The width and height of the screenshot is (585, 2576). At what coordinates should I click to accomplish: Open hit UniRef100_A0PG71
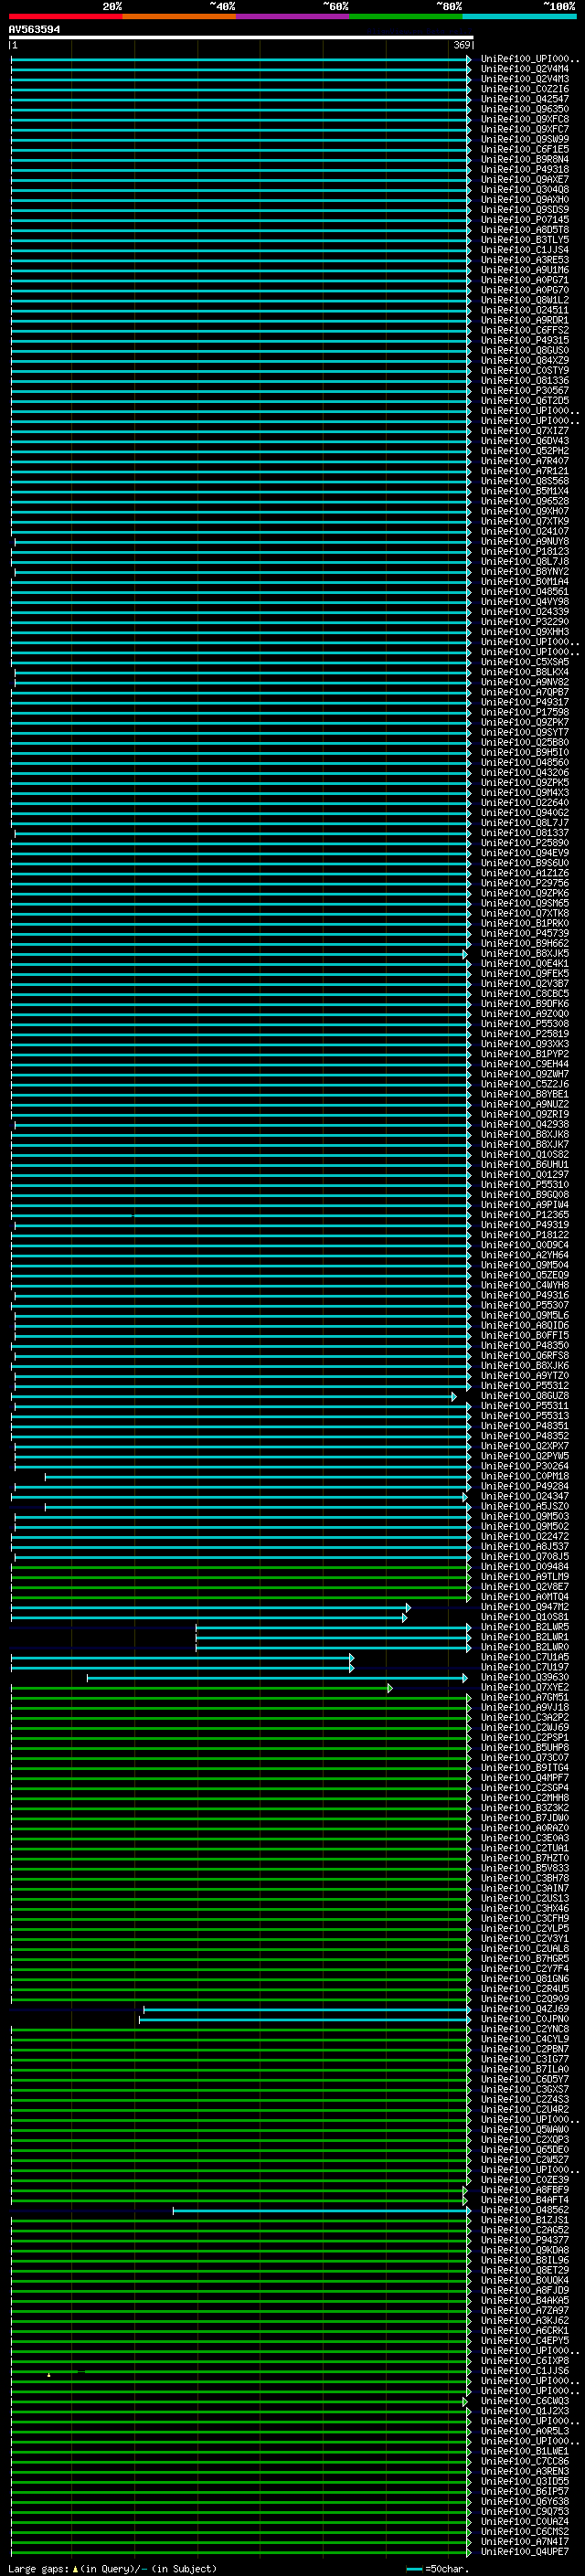525,280
